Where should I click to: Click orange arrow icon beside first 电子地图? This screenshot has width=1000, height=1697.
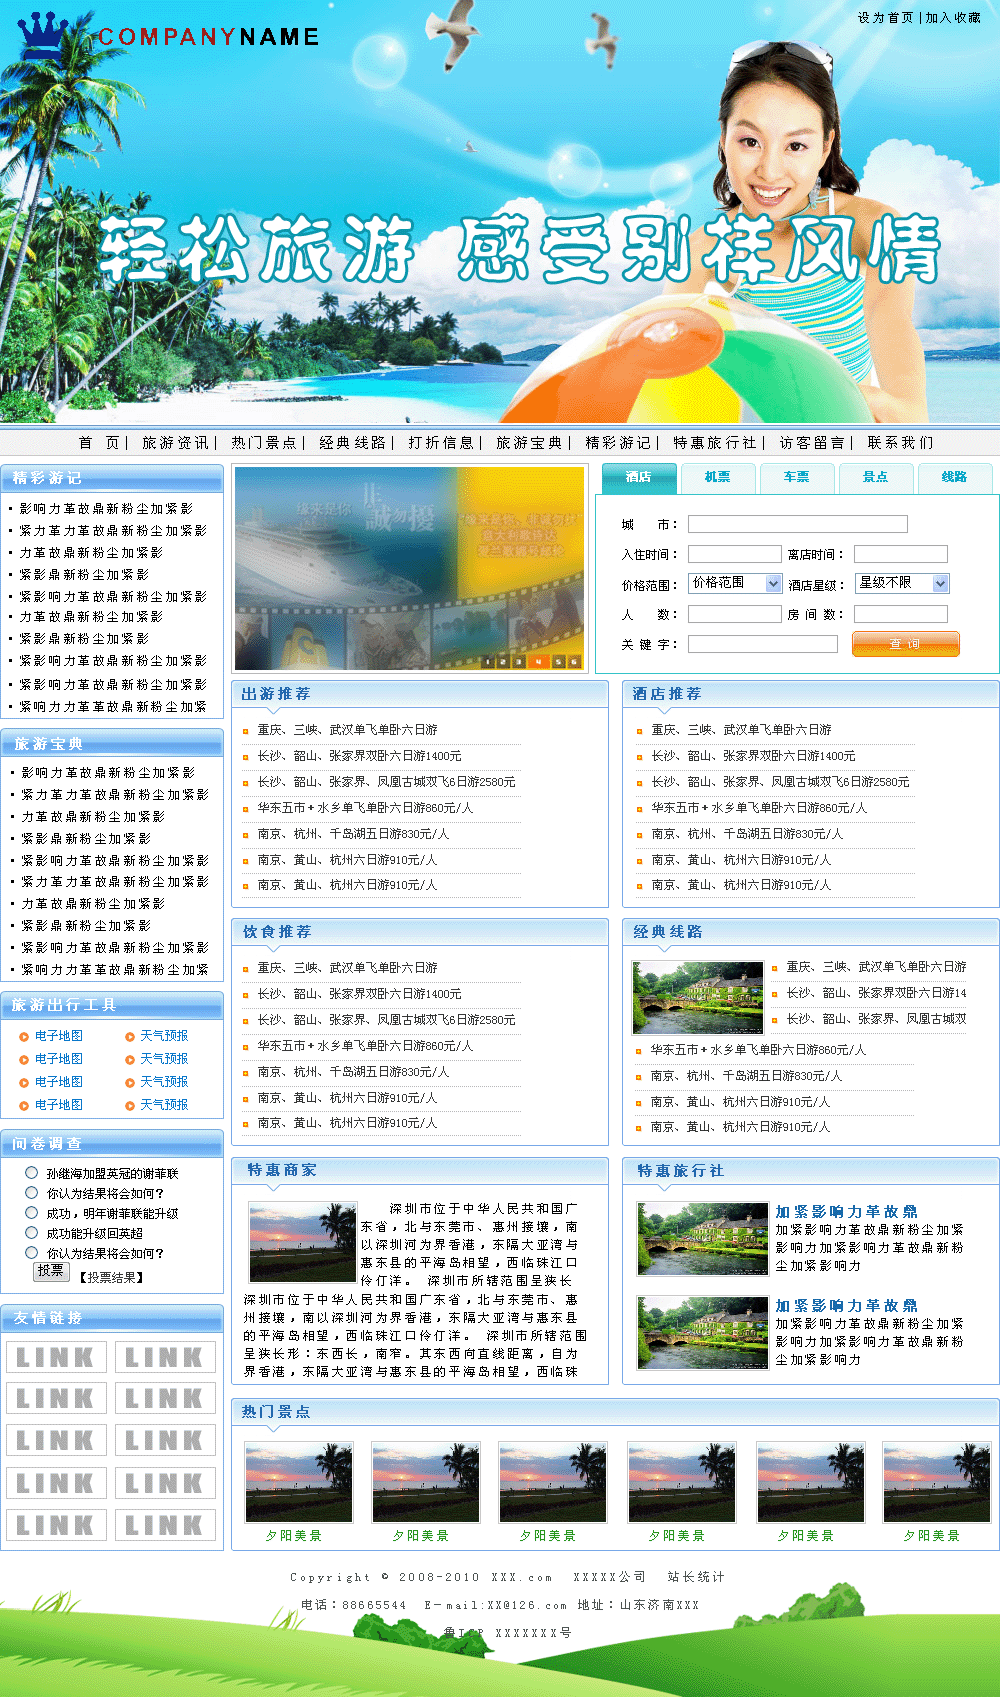(x=24, y=1037)
